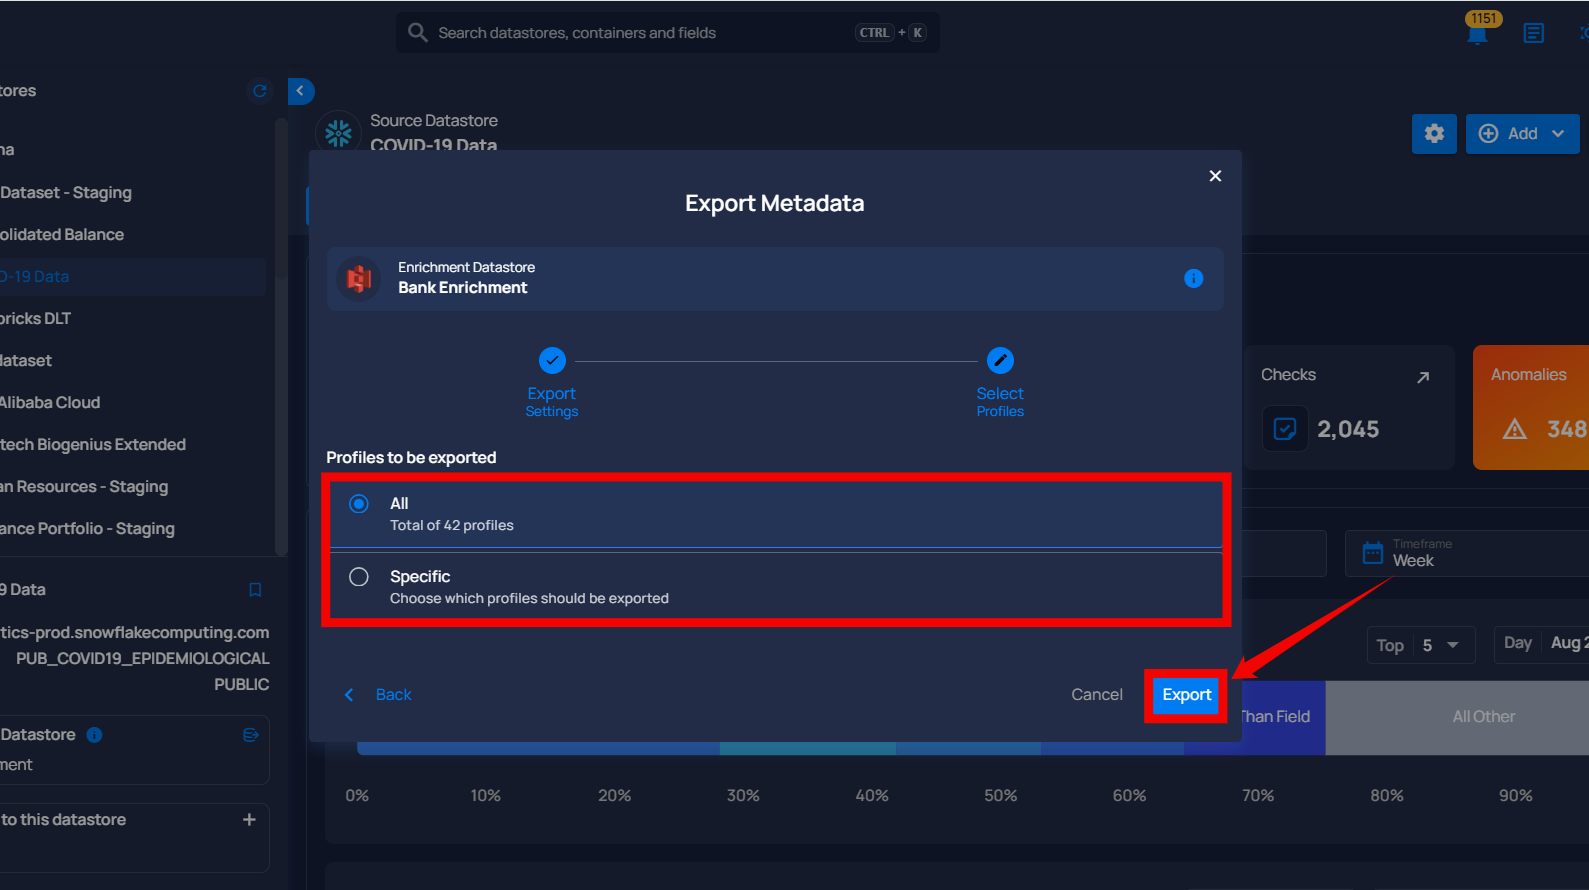The width and height of the screenshot is (1589, 890).
Task: Open datastore settings gear button
Action: coord(1434,133)
